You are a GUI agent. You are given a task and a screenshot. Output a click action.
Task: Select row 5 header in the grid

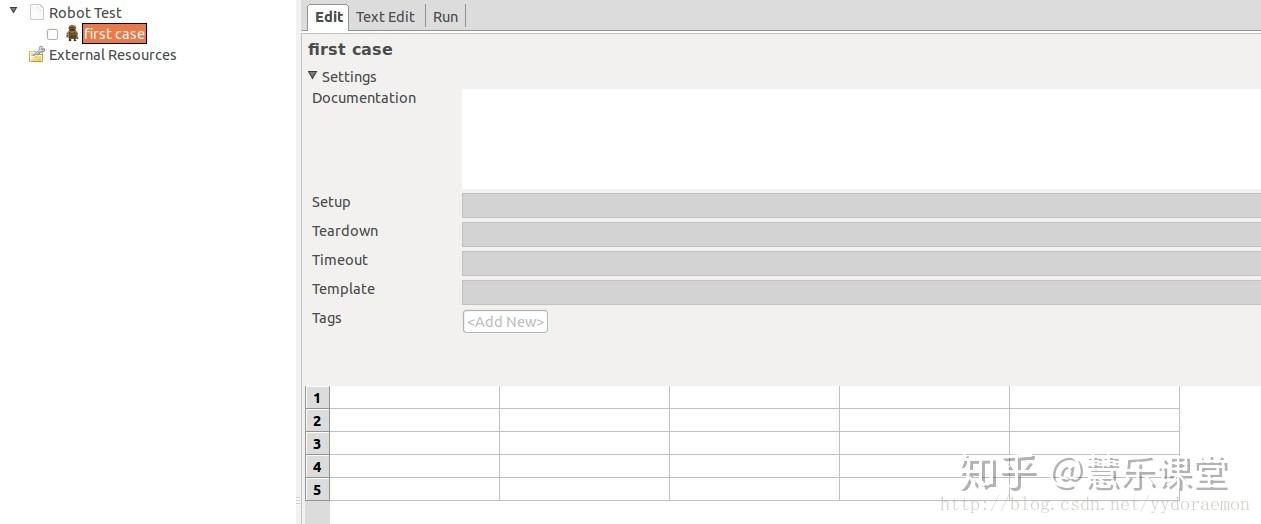pyautogui.click(x=317, y=490)
